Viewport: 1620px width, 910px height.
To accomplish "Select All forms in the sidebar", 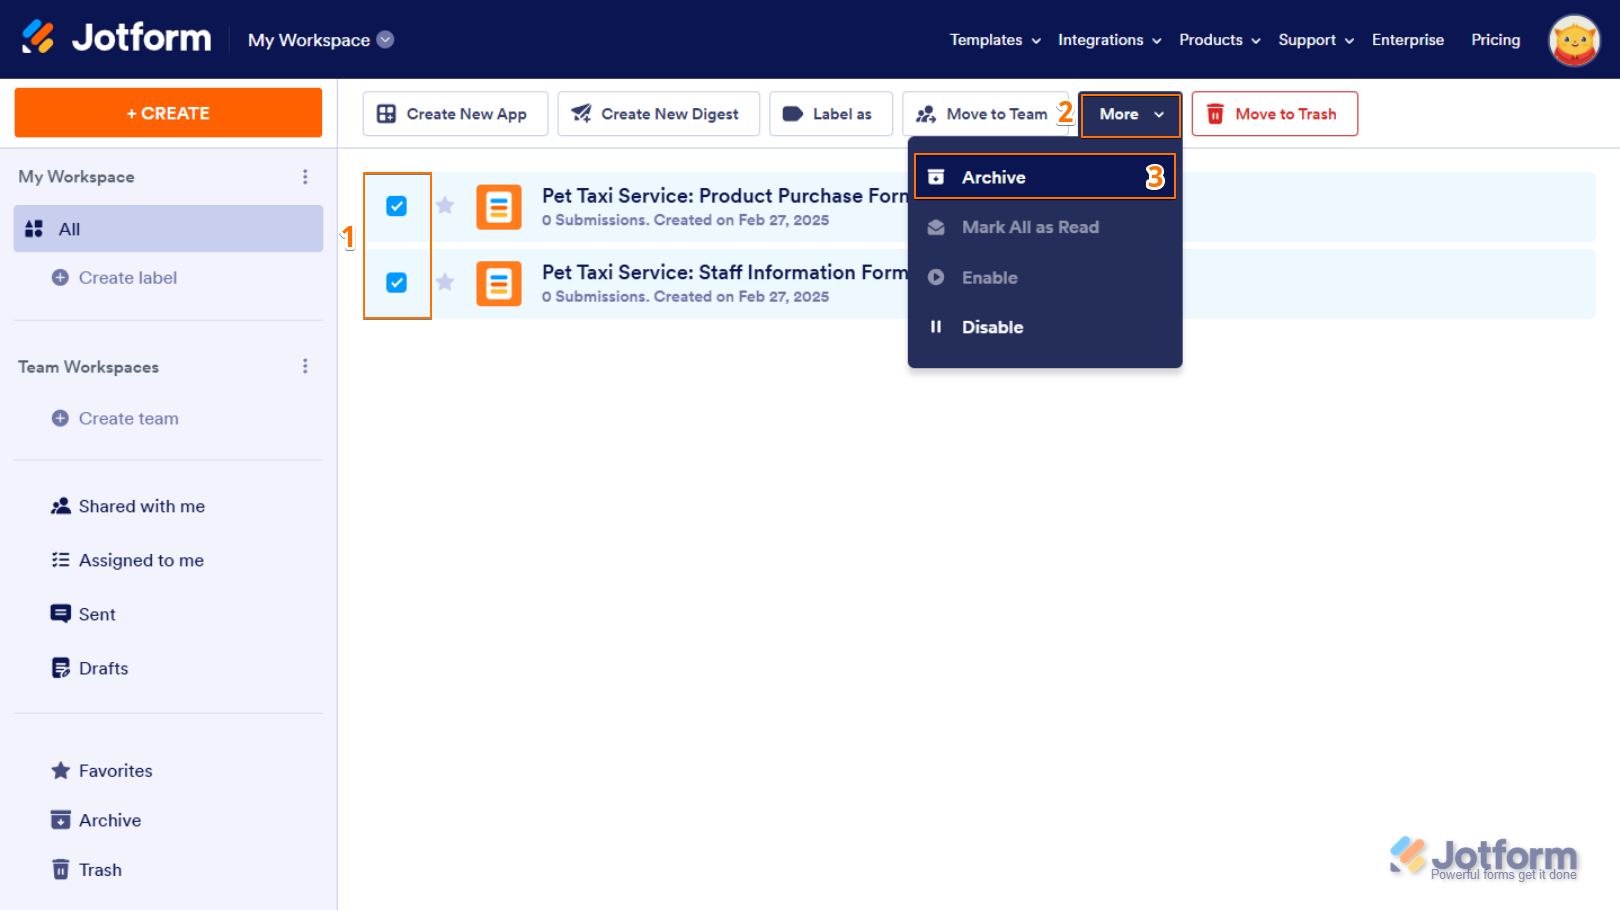I will (x=168, y=229).
